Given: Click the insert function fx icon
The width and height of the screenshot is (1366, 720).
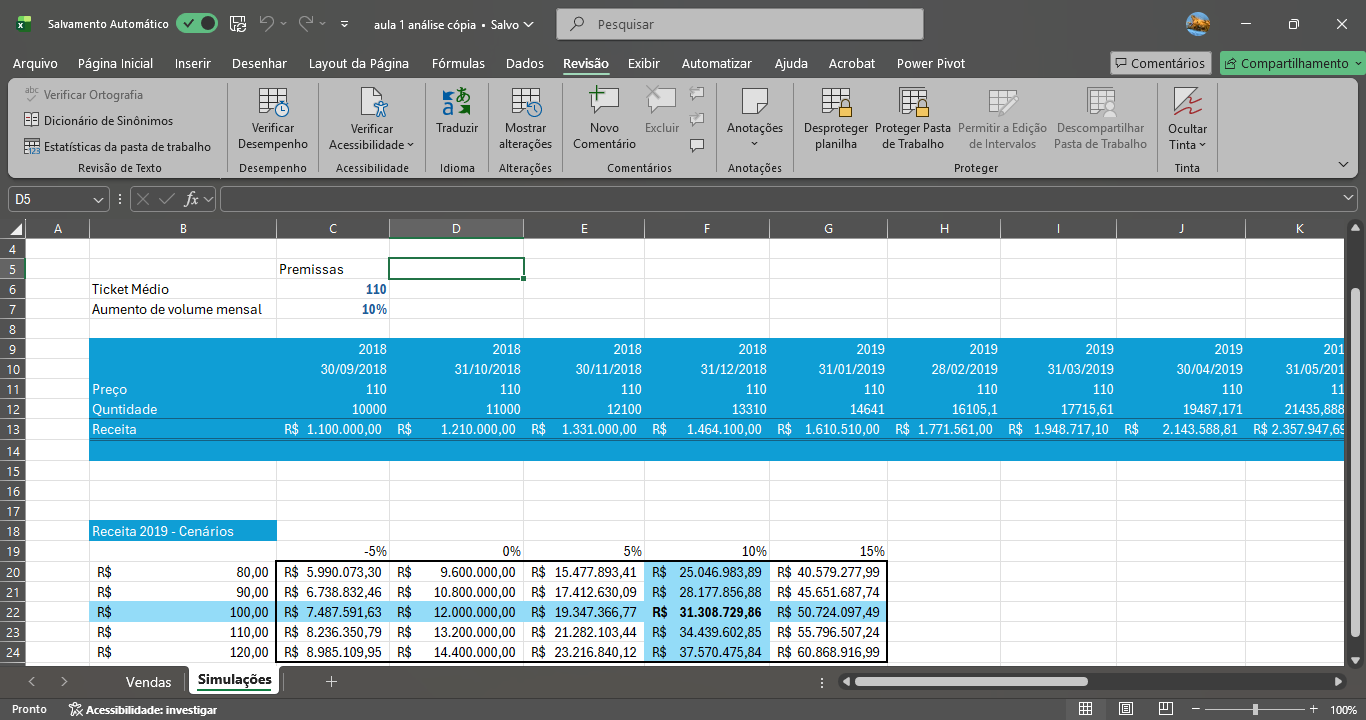Looking at the screenshot, I should coord(192,199).
